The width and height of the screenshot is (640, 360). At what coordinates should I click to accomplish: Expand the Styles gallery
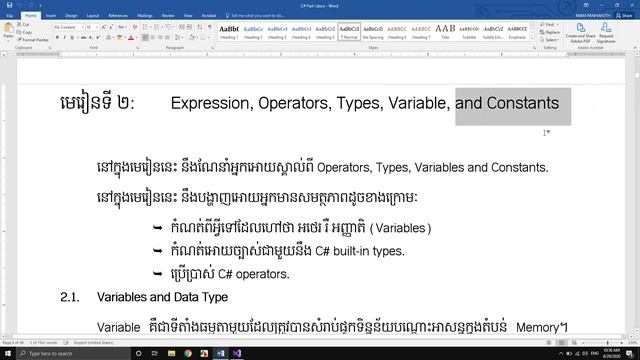coord(532,38)
